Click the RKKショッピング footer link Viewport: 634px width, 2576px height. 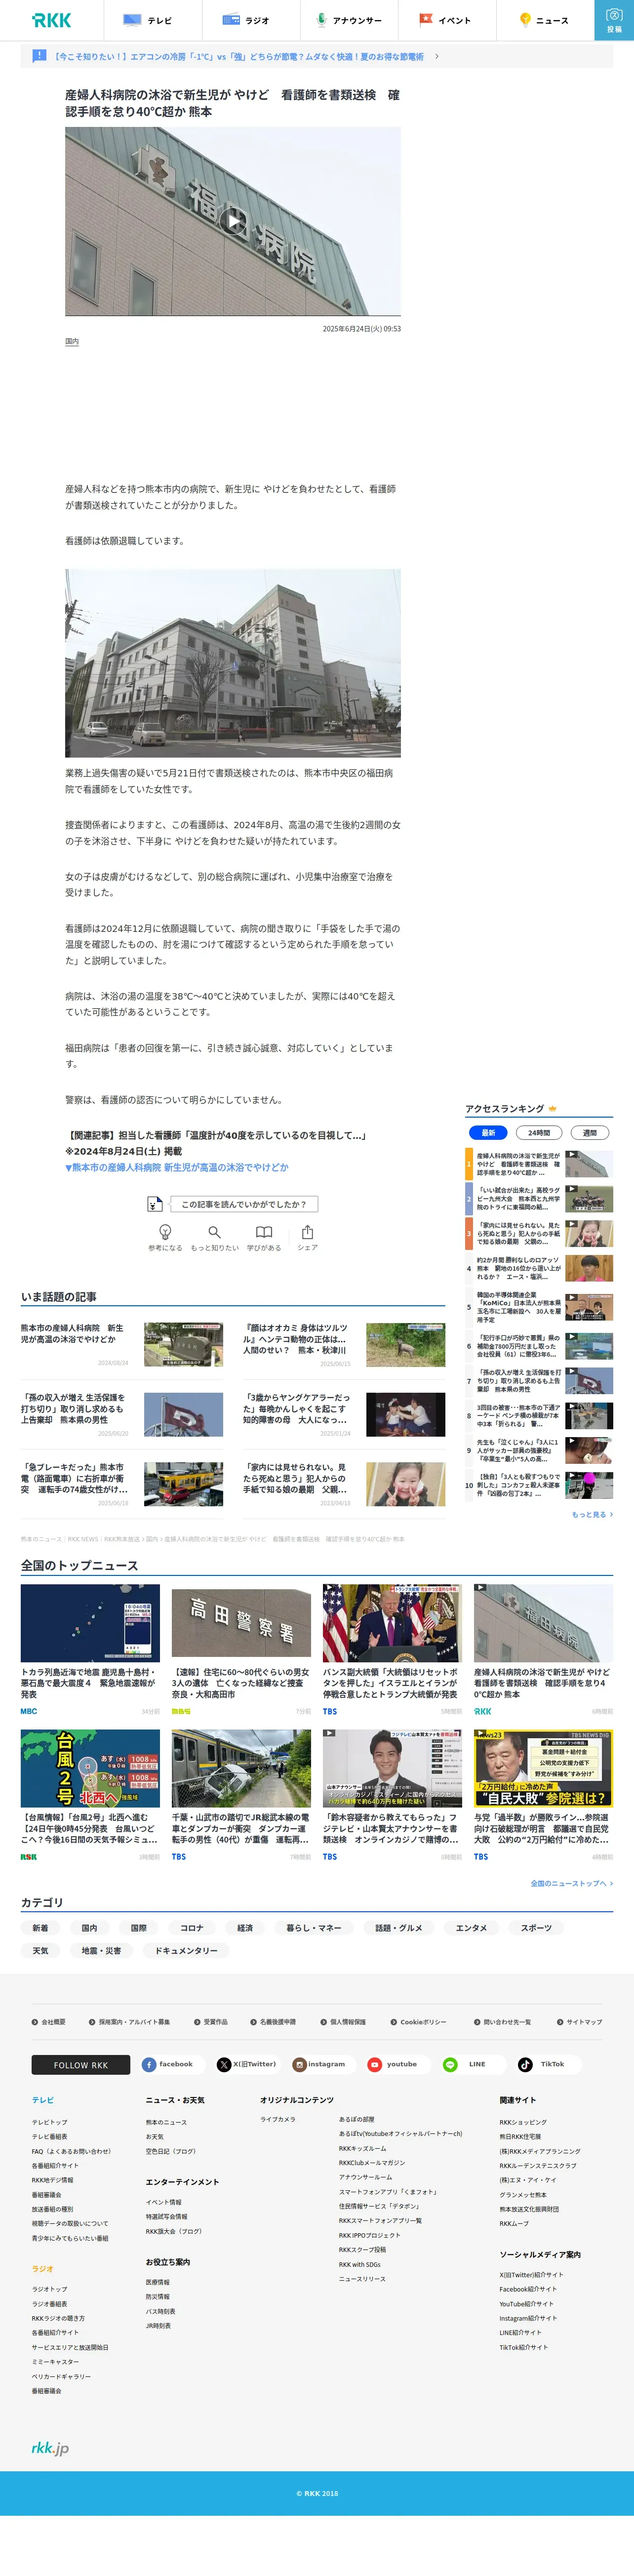(523, 2122)
